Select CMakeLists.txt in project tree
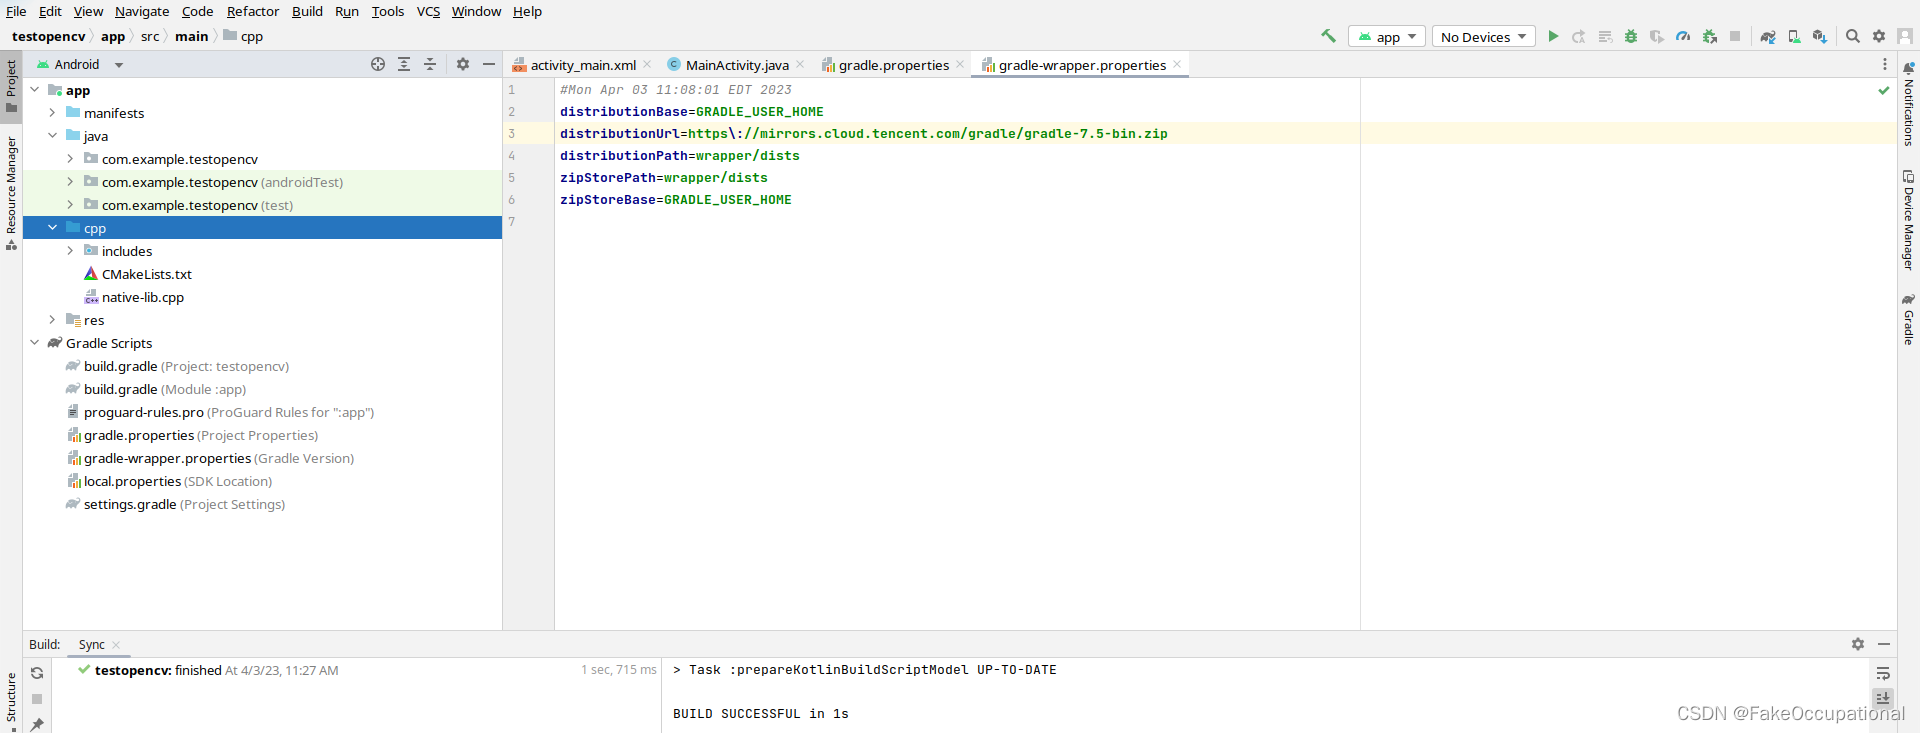 tap(146, 274)
